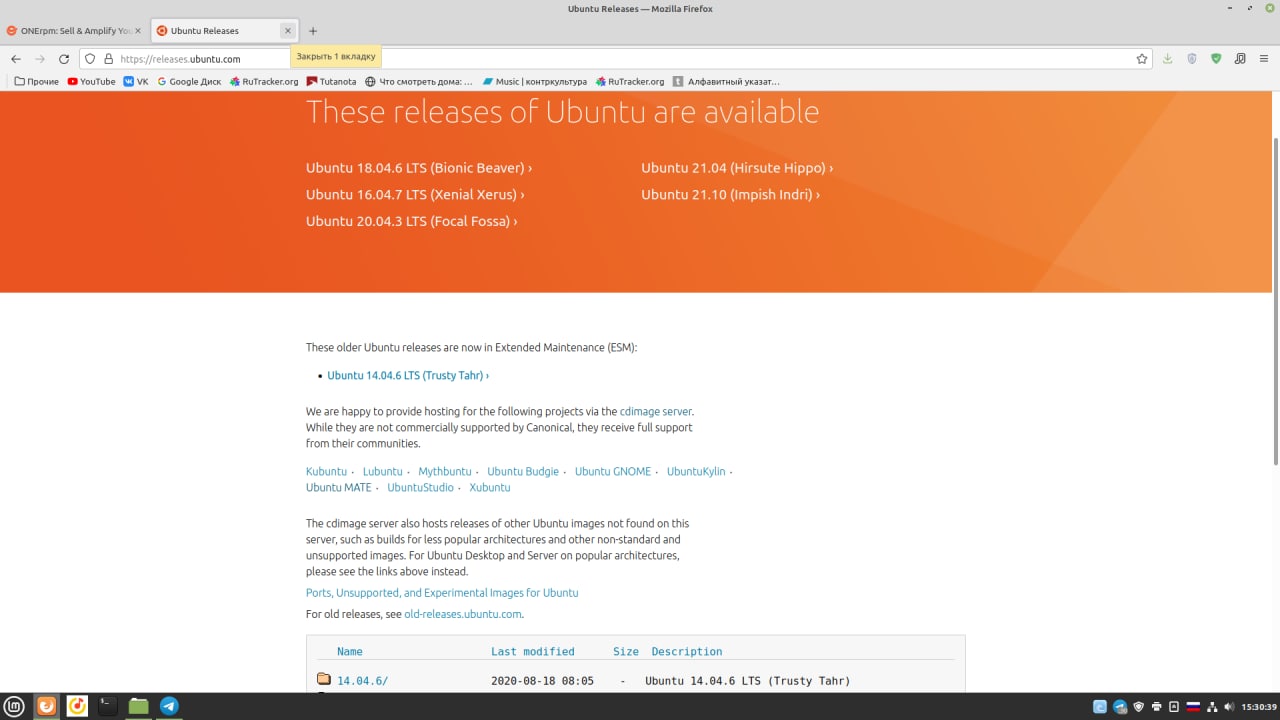Click the Telegram tray icon
This screenshot has height=720, width=1280.
point(1120,707)
